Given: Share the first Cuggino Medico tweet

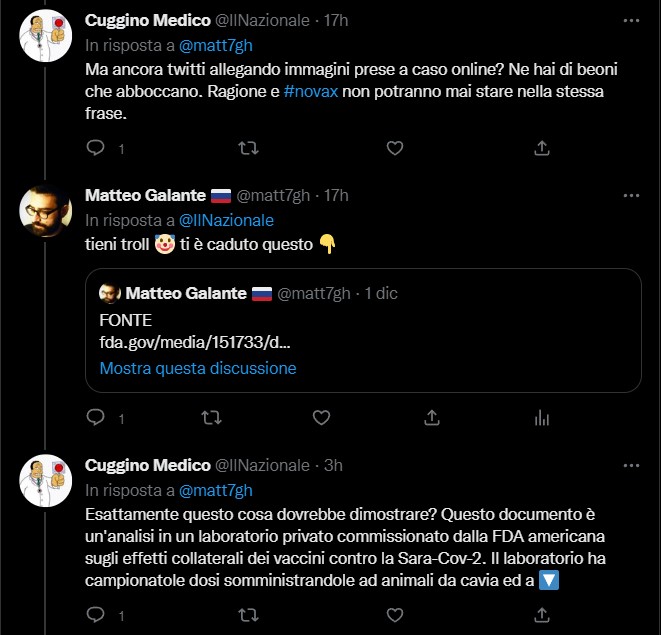Looking at the screenshot, I should 542,148.
